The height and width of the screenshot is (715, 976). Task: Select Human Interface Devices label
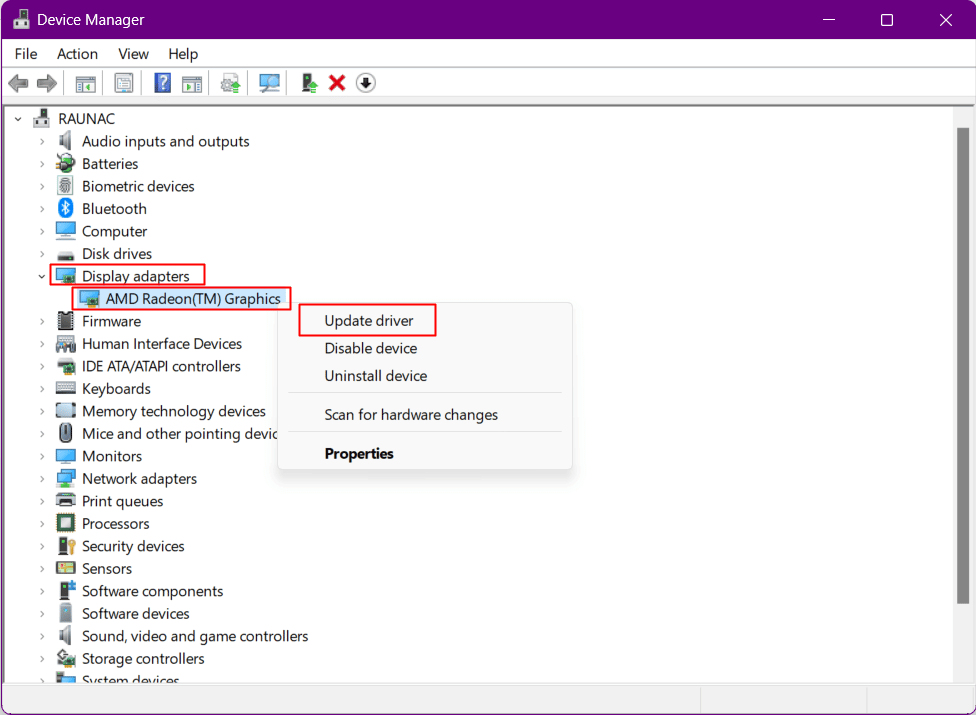[x=162, y=343]
